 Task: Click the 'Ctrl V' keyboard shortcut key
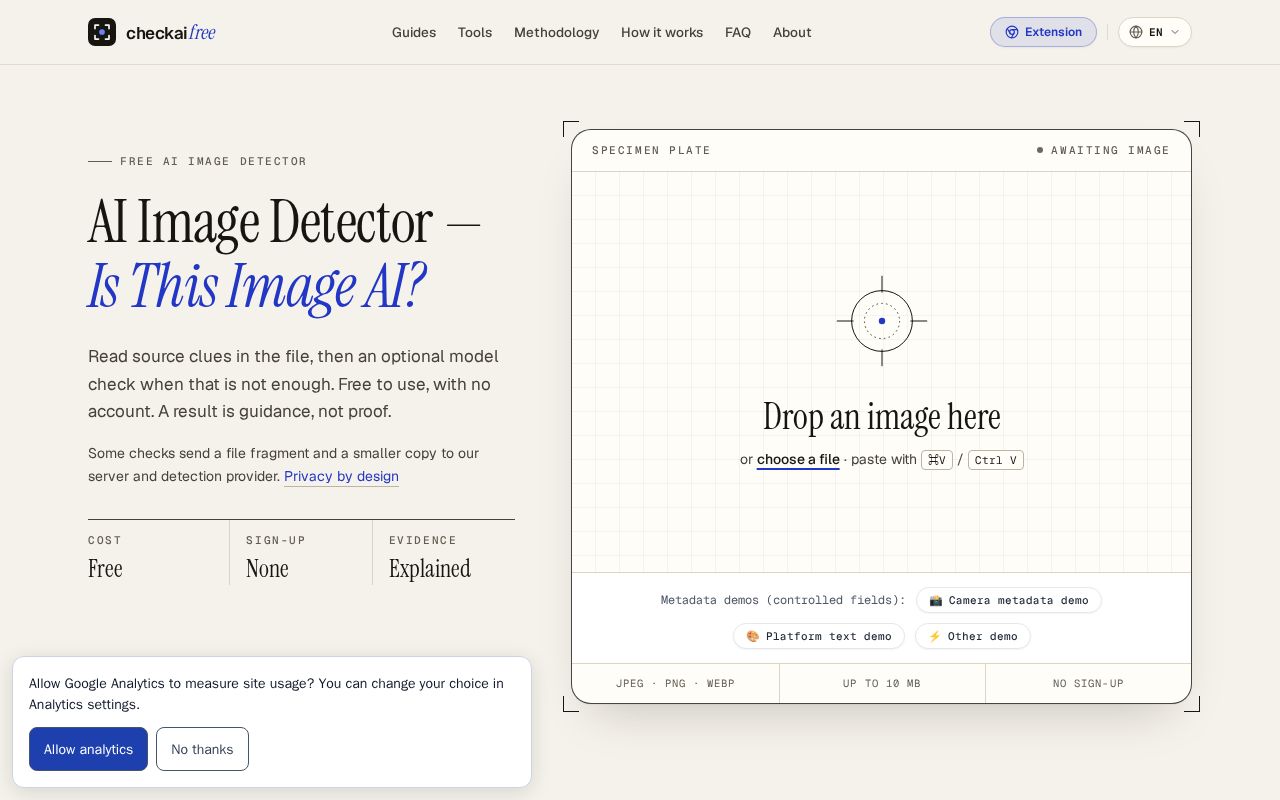pyautogui.click(x=995, y=460)
